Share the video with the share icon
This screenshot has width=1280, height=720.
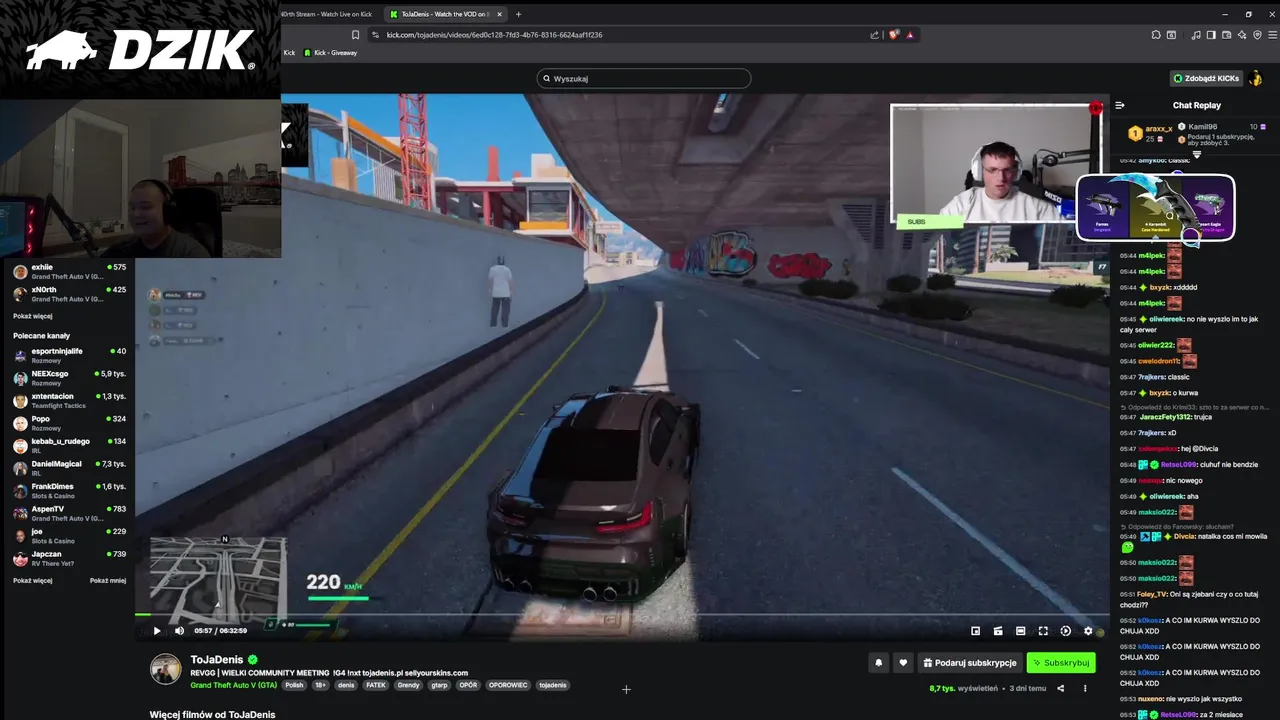pos(1061,688)
